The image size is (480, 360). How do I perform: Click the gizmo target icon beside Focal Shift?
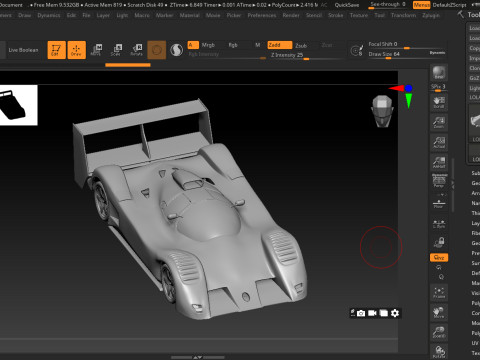[x=357, y=50]
